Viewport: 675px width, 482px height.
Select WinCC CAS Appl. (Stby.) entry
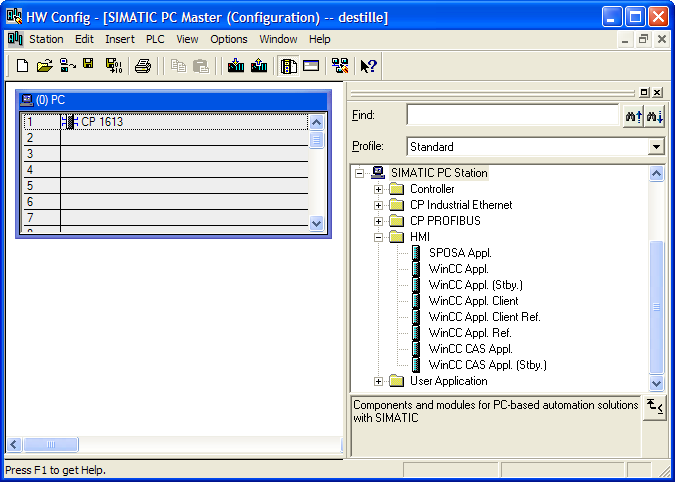(x=488, y=365)
